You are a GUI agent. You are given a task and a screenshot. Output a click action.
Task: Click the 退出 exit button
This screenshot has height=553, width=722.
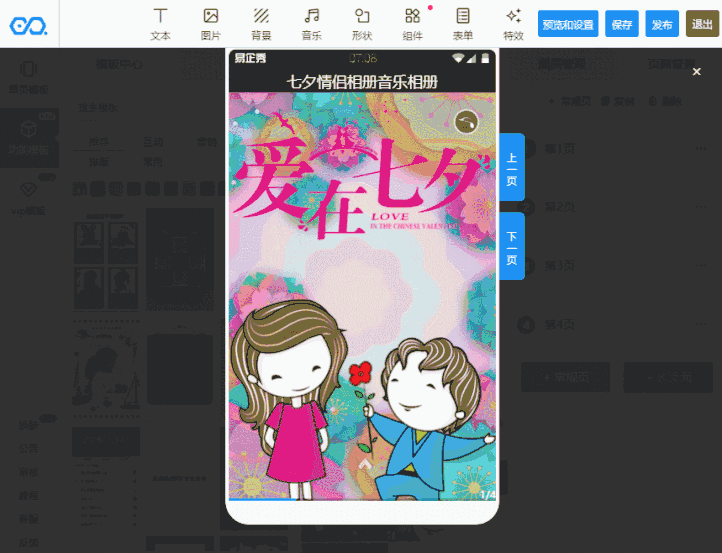[702, 24]
